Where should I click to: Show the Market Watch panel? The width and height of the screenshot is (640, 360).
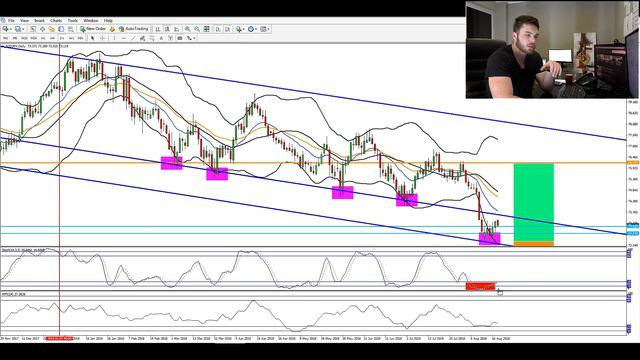[x=33, y=29]
